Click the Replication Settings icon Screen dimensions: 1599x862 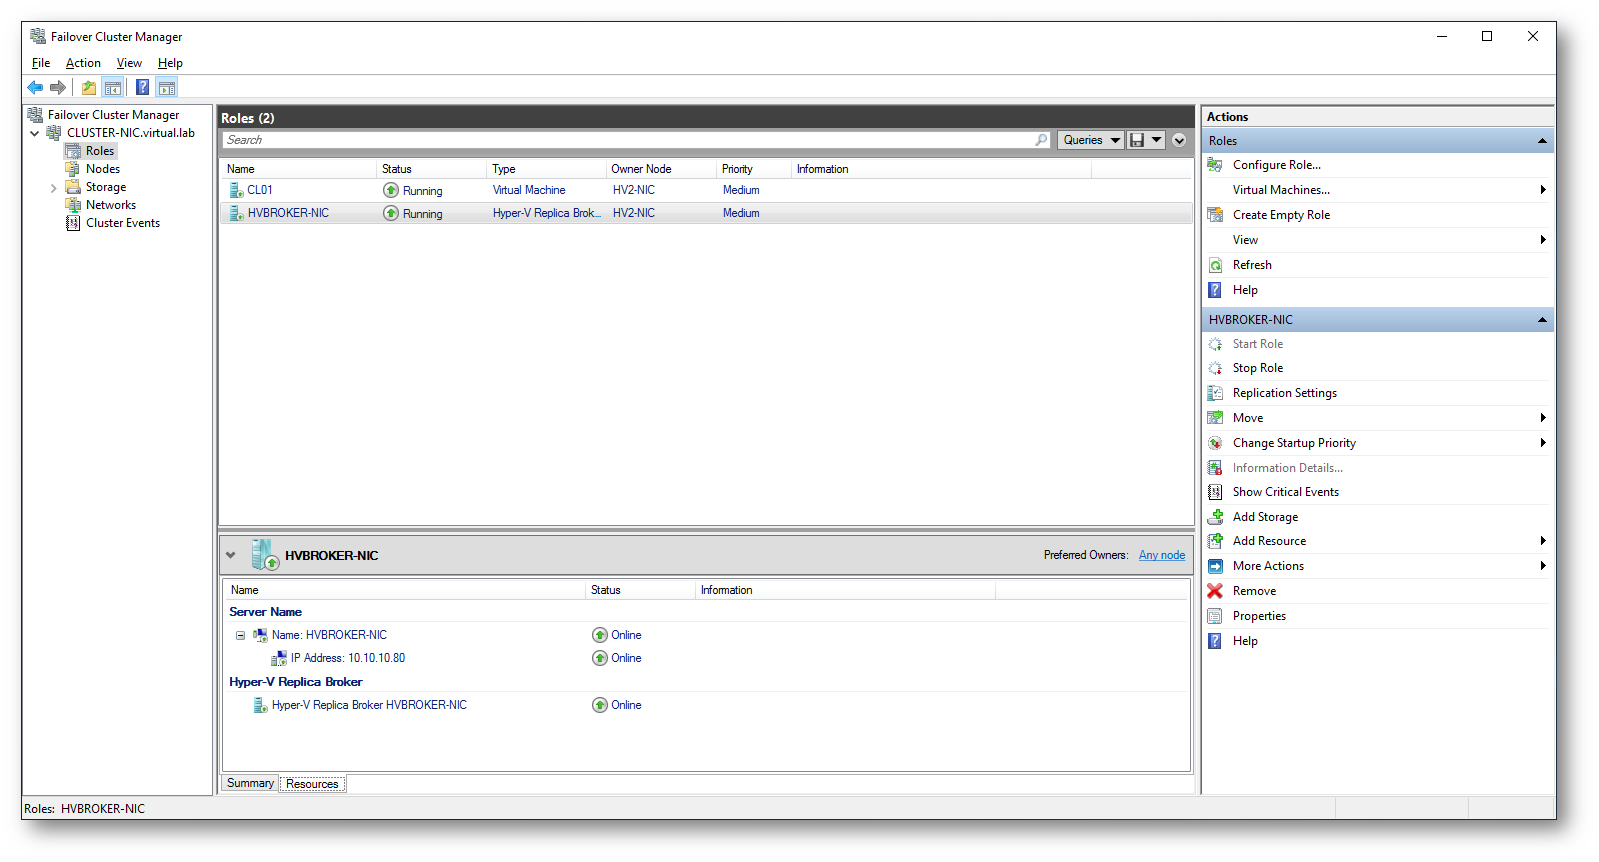click(x=1215, y=393)
